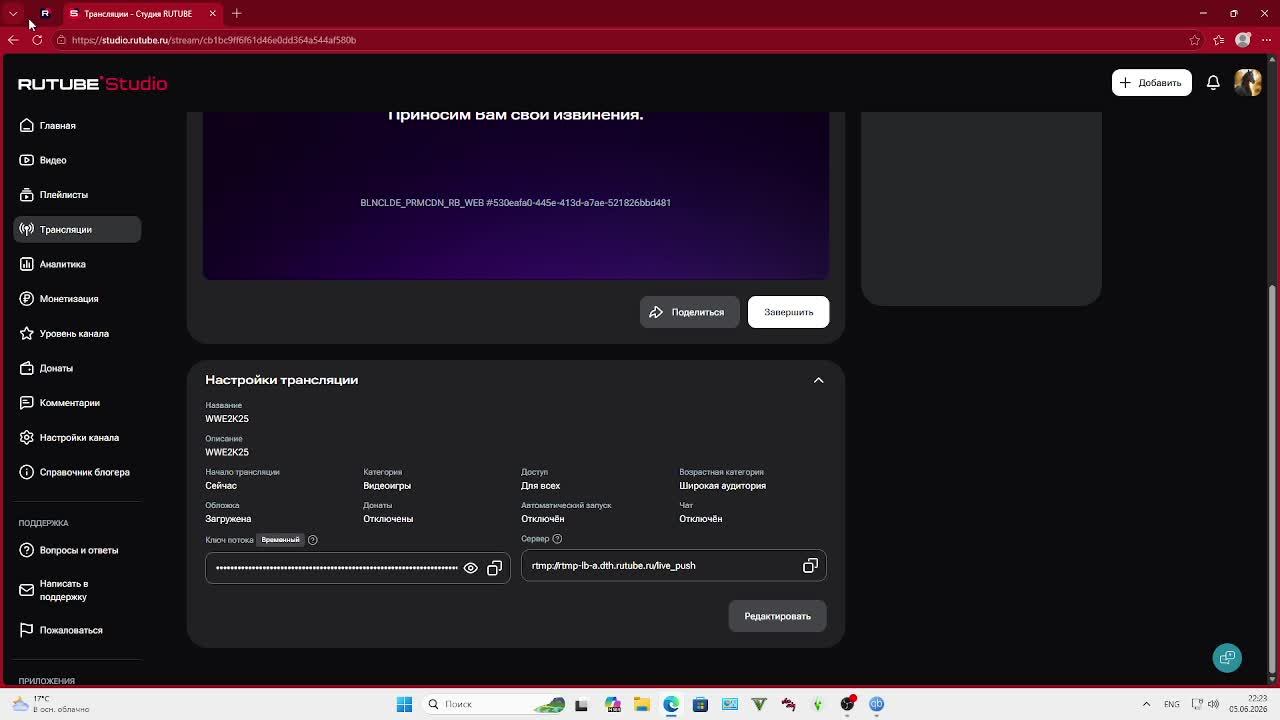The height and width of the screenshot is (720, 1280).
Task: Open OBS Studio from the taskbar
Action: click(x=847, y=704)
